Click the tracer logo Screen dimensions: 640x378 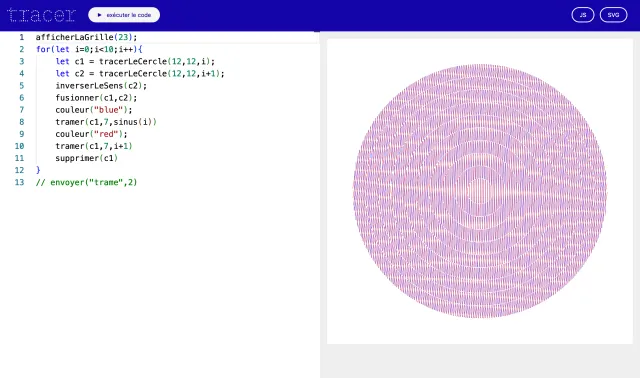pos(41,15)
